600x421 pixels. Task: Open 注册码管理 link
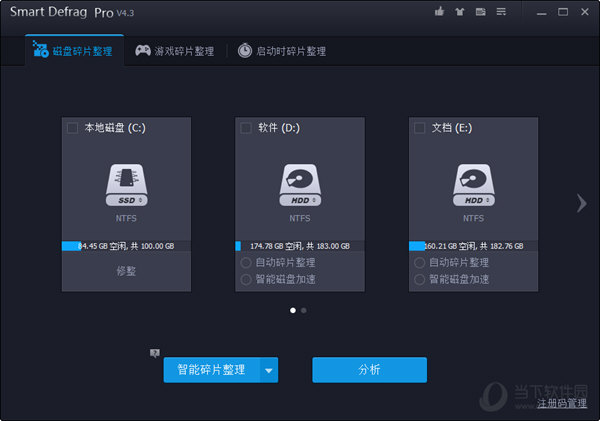(x=562, y=403)
